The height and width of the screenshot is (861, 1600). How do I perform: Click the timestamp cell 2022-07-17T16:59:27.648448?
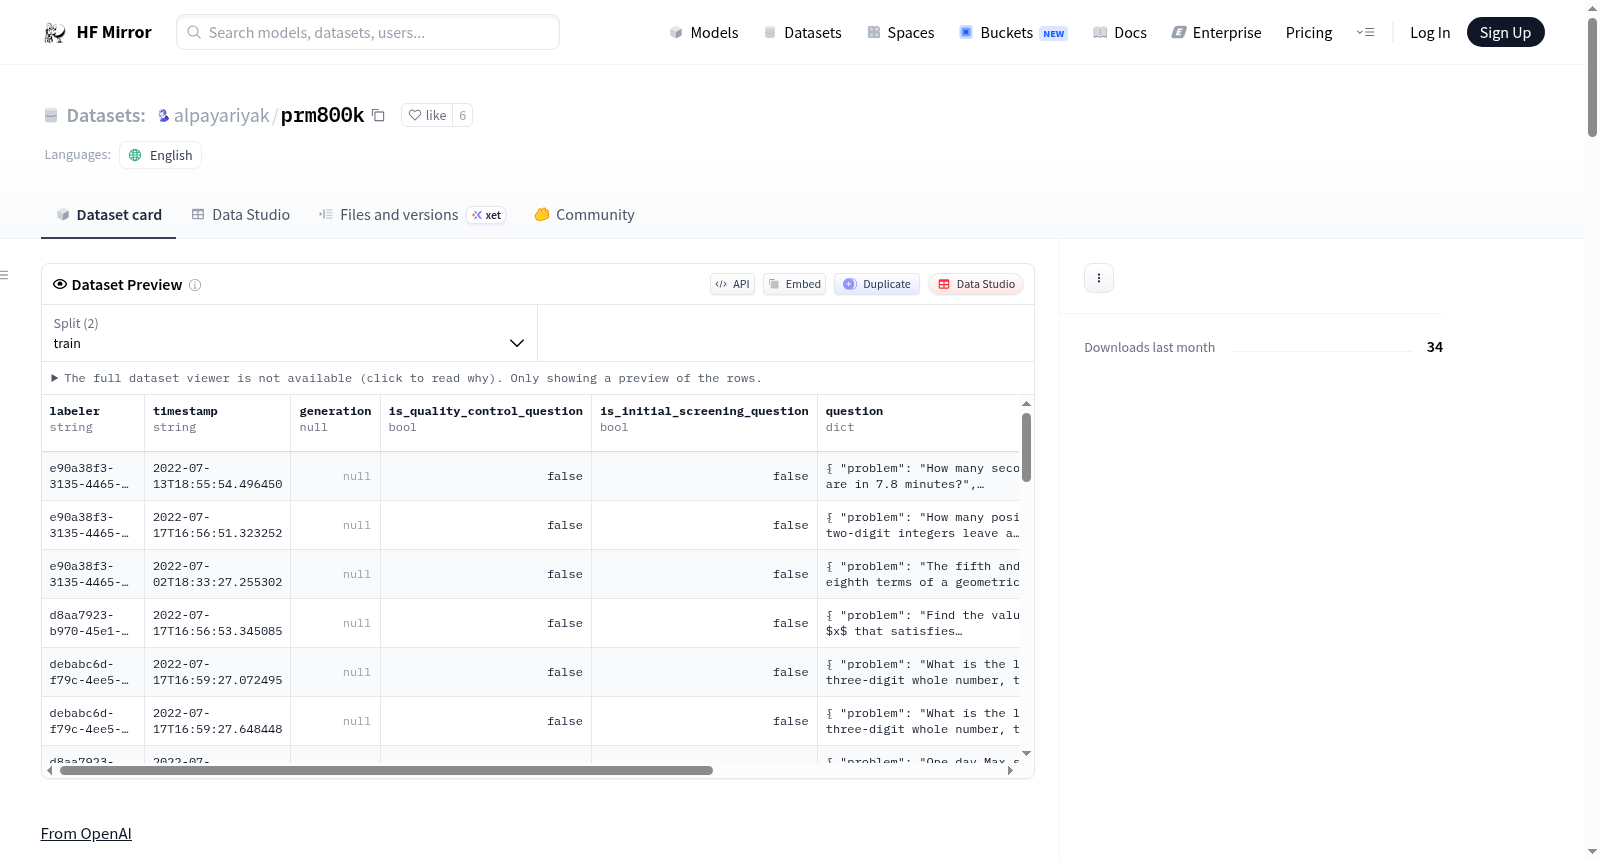tap(218, 721)
